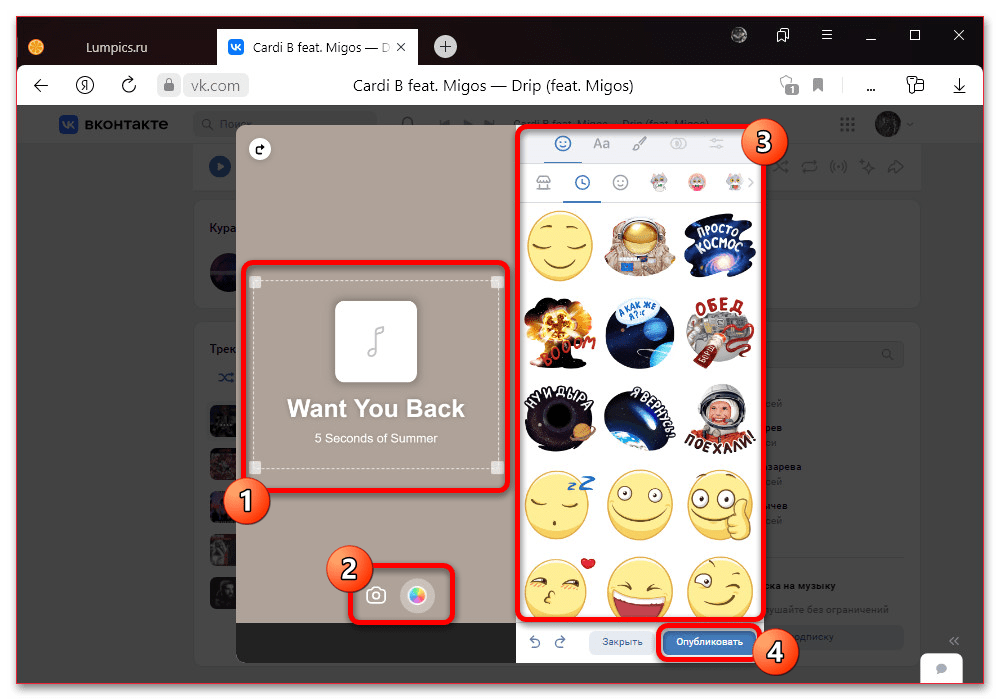This screenshot has height=700, width=1000.
Task: Rotate the story canvas with arrow icon
Action: [x=260, y=149]
